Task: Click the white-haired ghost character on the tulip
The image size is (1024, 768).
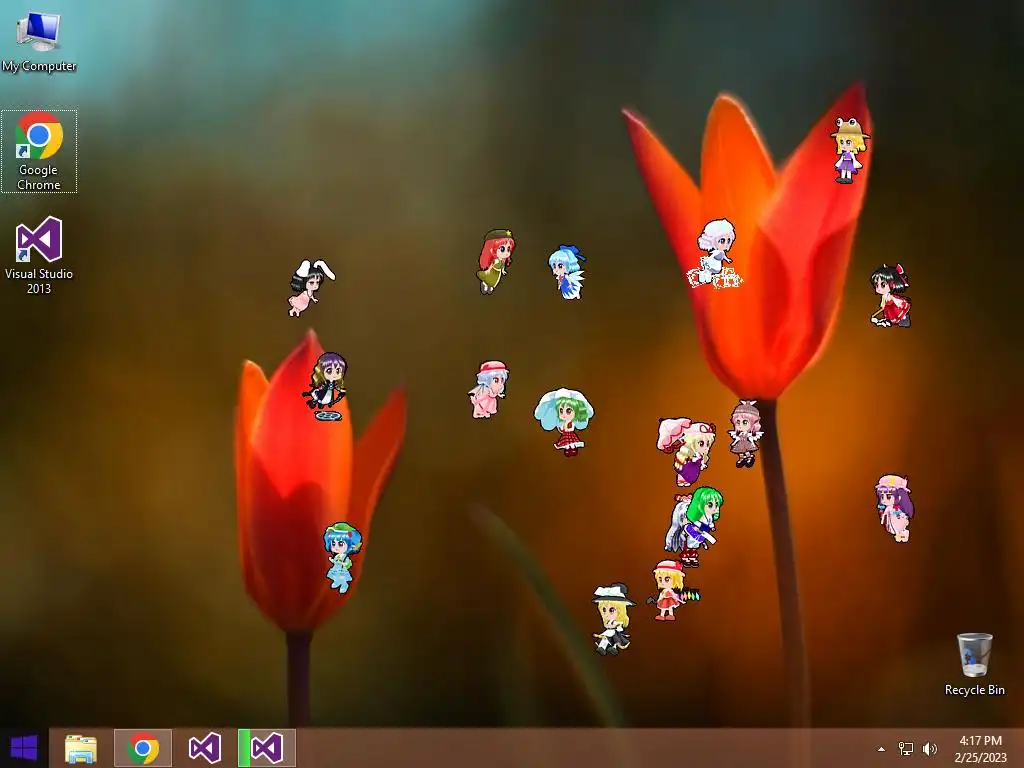Action: [x=715, y=253]
